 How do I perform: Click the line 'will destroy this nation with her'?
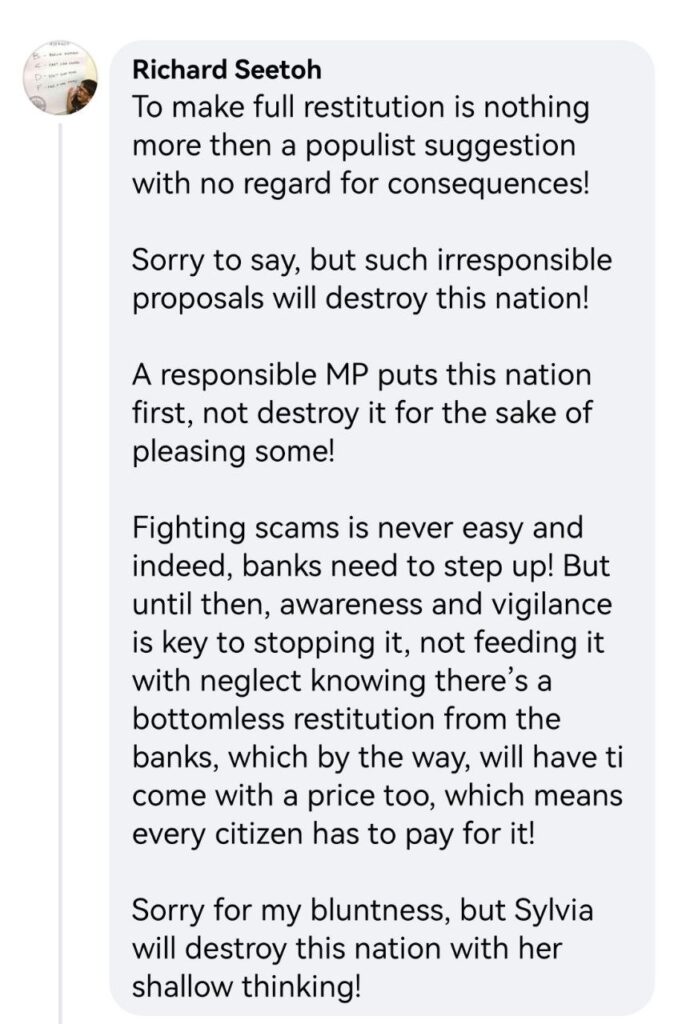(x=347, y=948)
